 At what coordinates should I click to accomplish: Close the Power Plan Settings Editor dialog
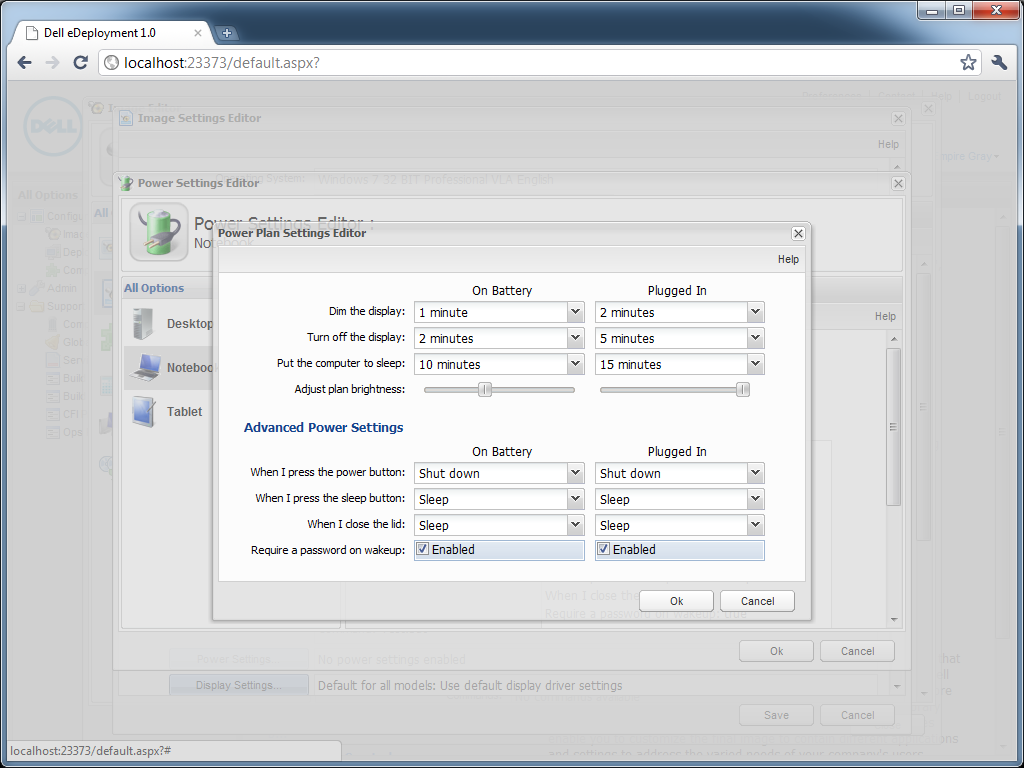coord(798,233)
